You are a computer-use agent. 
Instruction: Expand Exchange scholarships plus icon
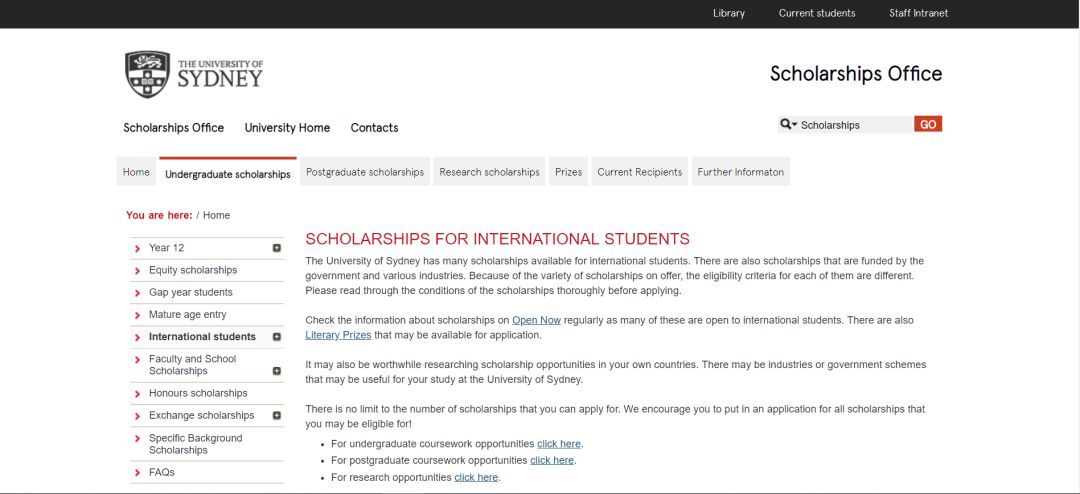coord(277,415)
